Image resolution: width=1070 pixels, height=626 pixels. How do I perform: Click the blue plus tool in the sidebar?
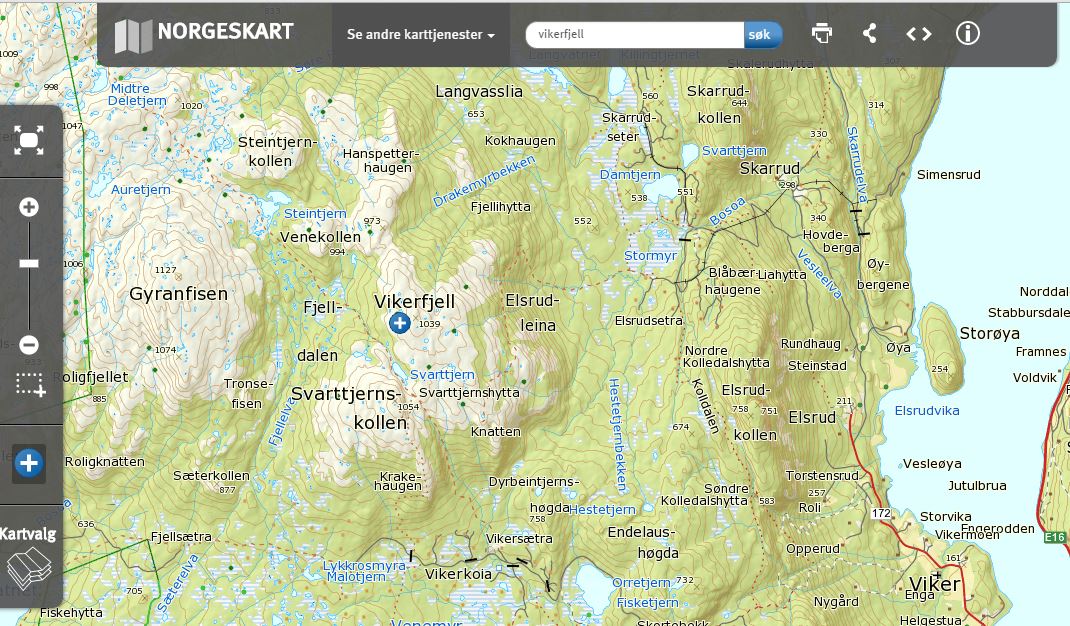pos(28,463)
